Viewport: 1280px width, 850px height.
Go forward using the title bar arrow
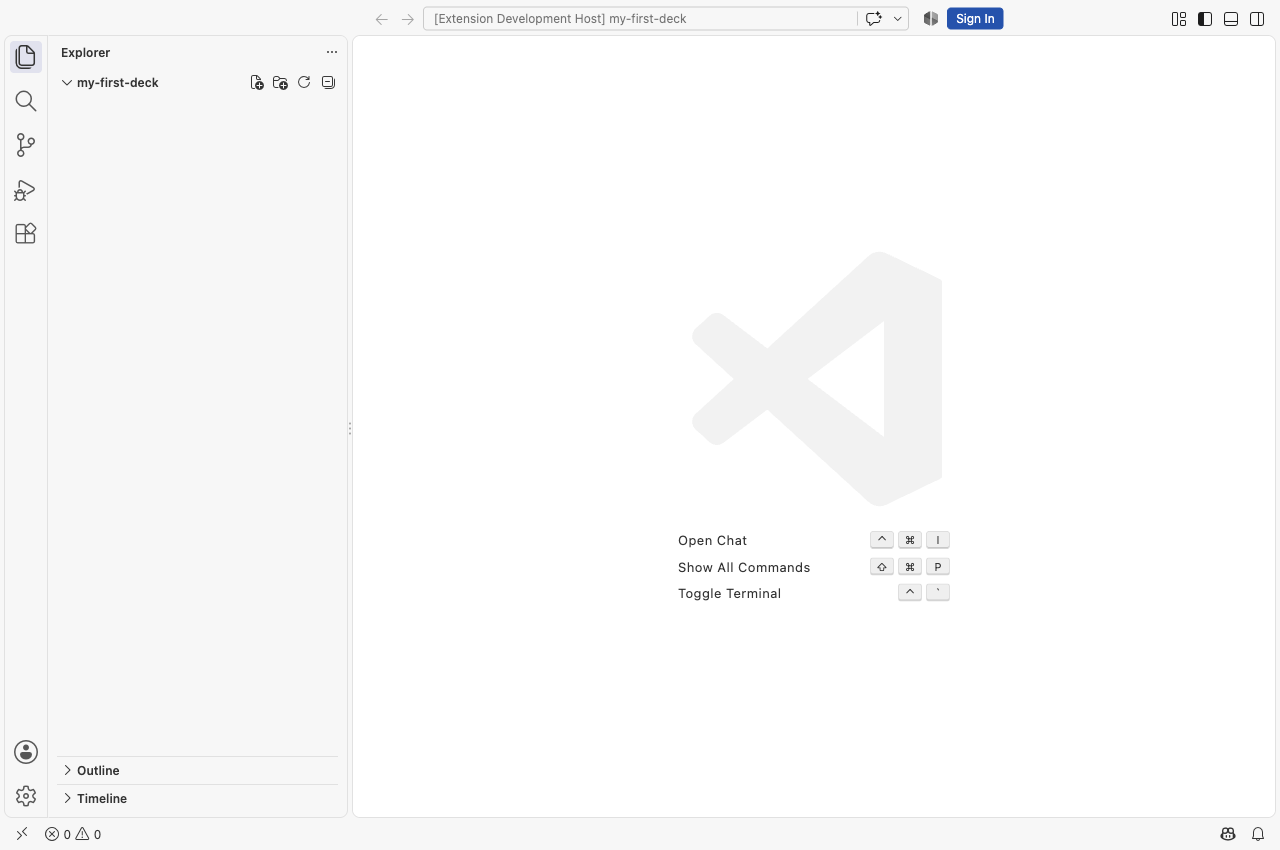407,19
